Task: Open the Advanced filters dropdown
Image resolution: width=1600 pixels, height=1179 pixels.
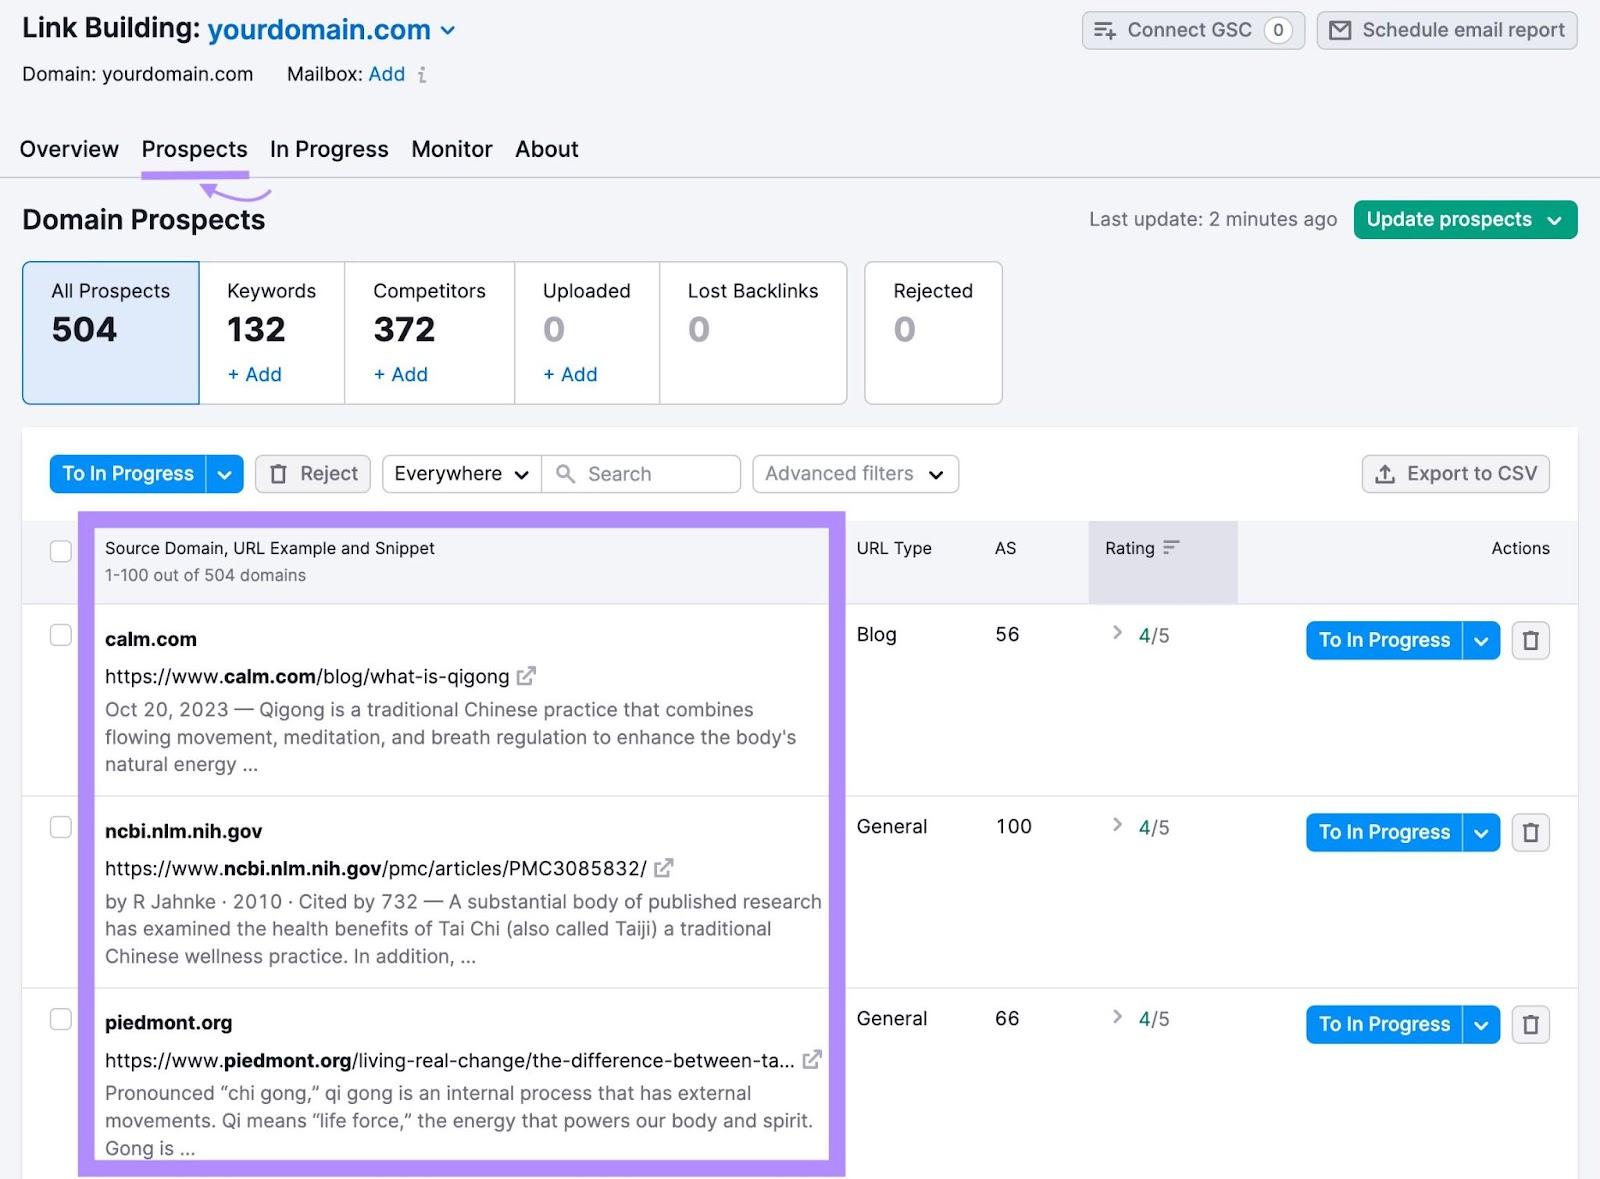Action: (856, 474)
